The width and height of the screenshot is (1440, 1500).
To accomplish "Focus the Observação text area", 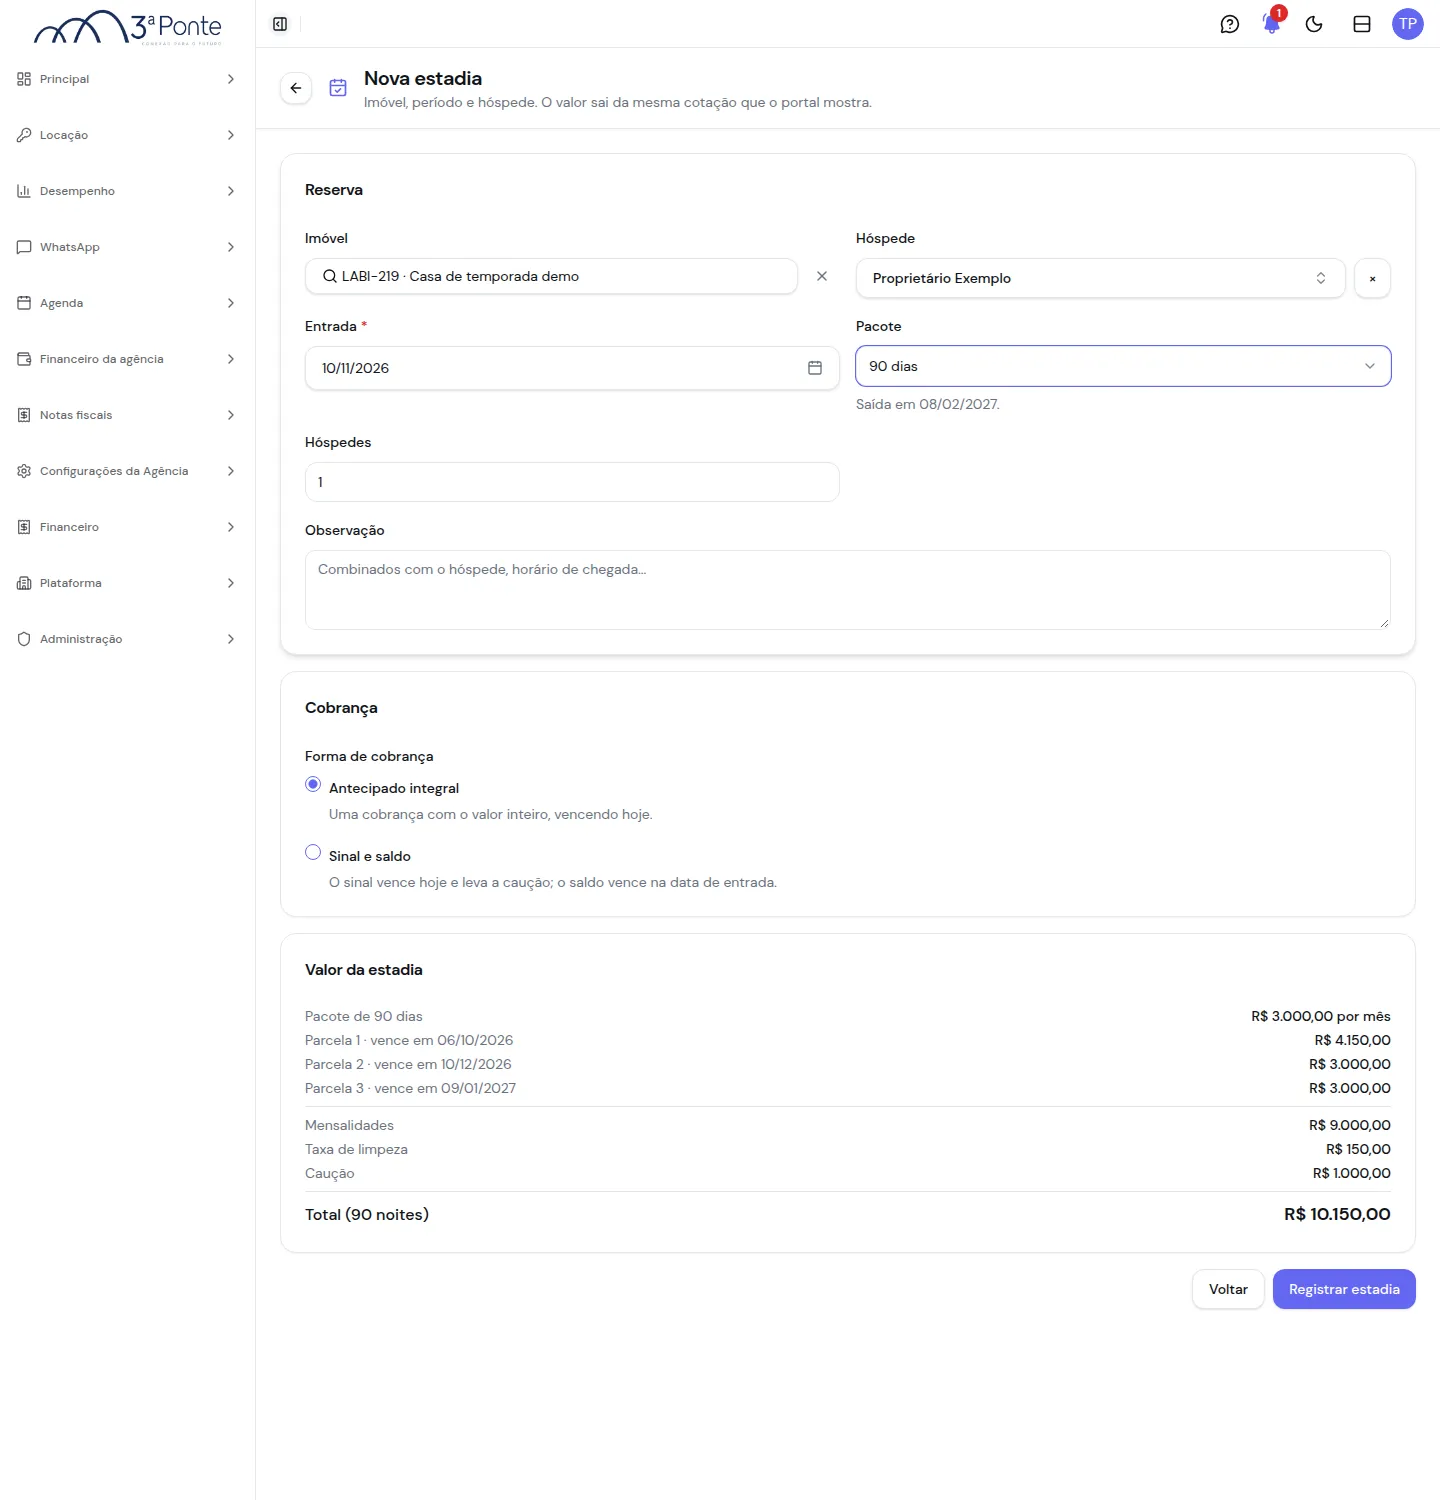I will 848,590.
